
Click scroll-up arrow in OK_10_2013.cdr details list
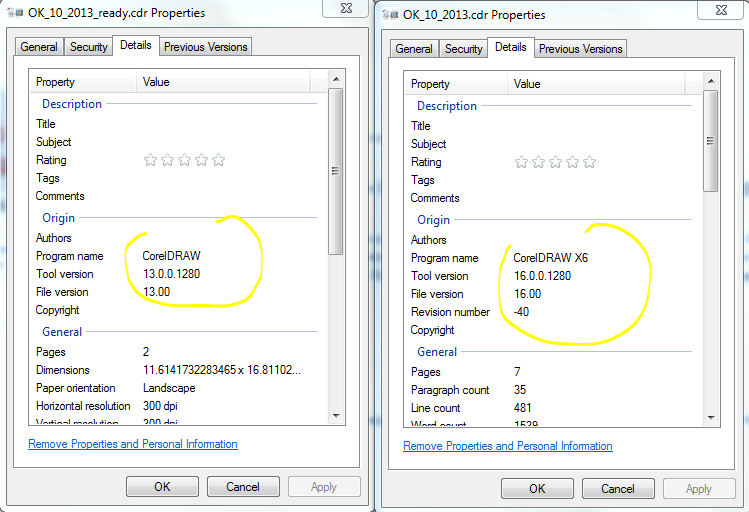711,81
